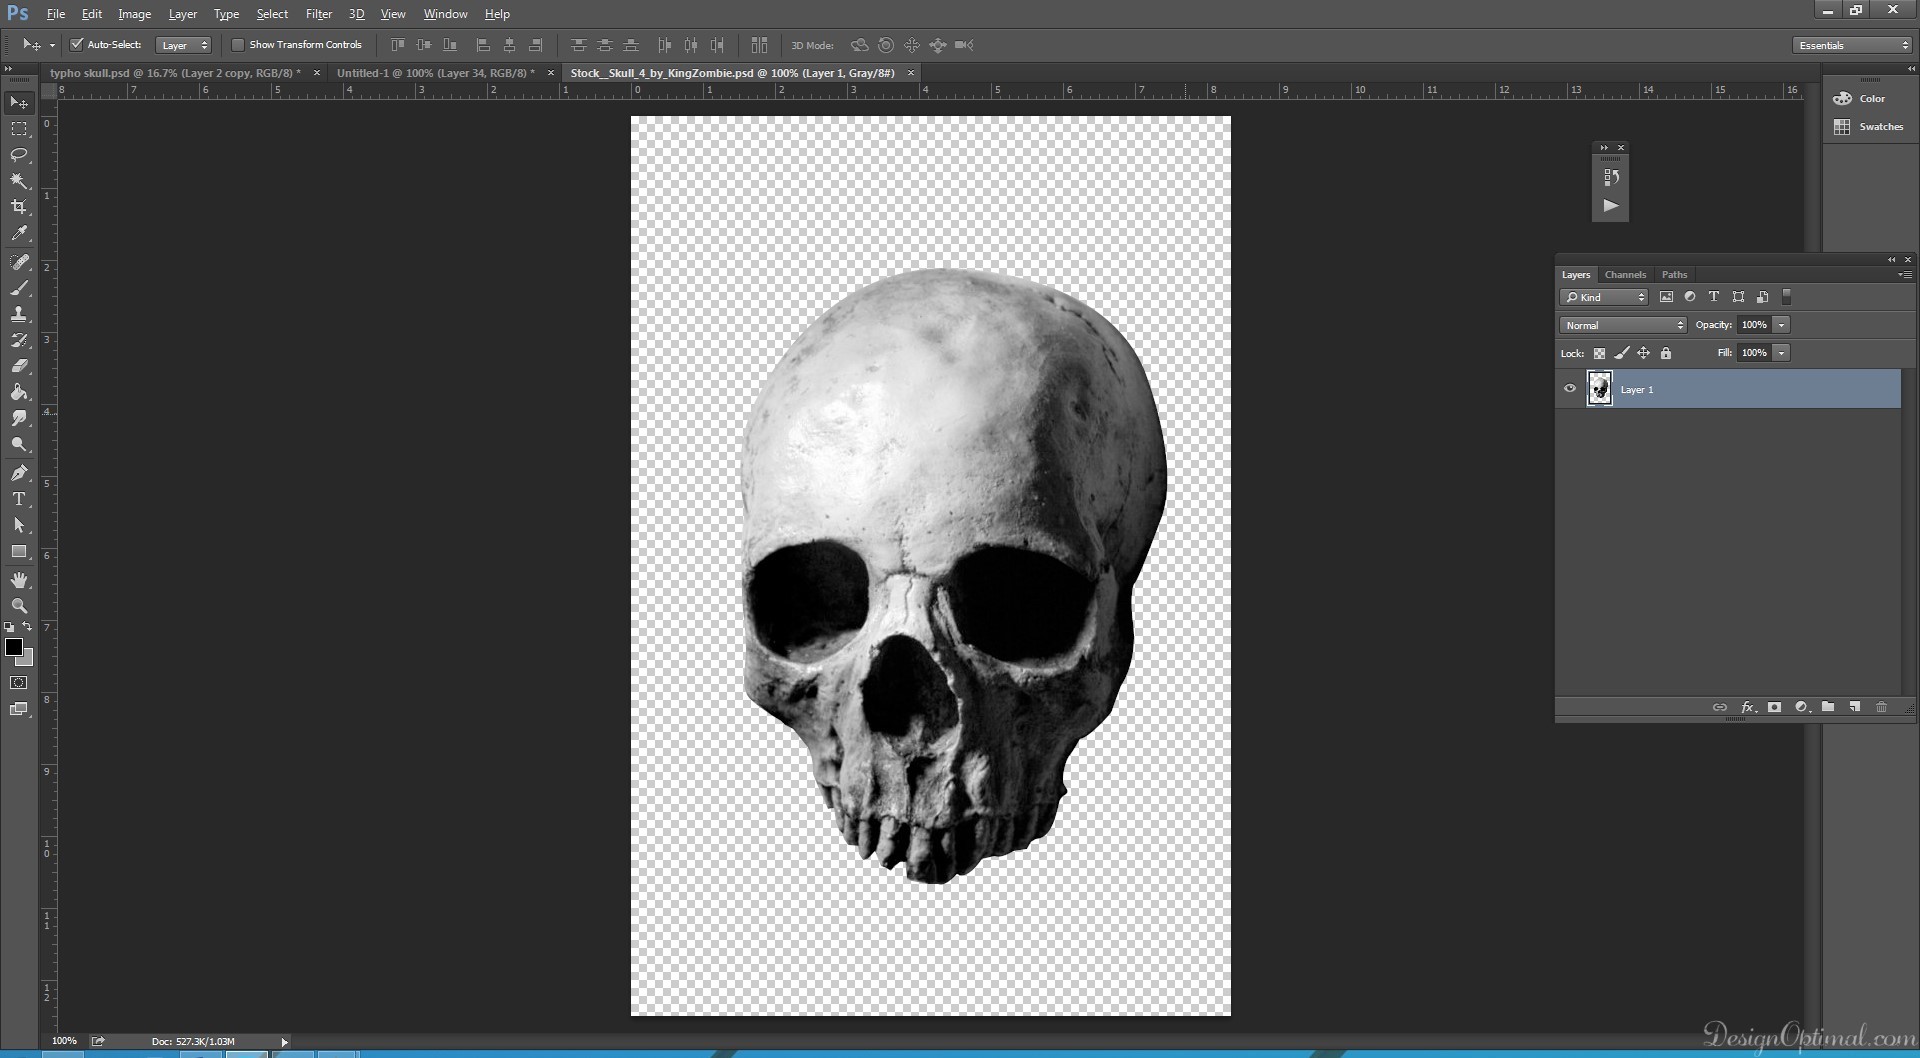The height and width of the screenshot is (1058, 1920).
Task: Create new adjustment layer
Action: [1801, 707]
